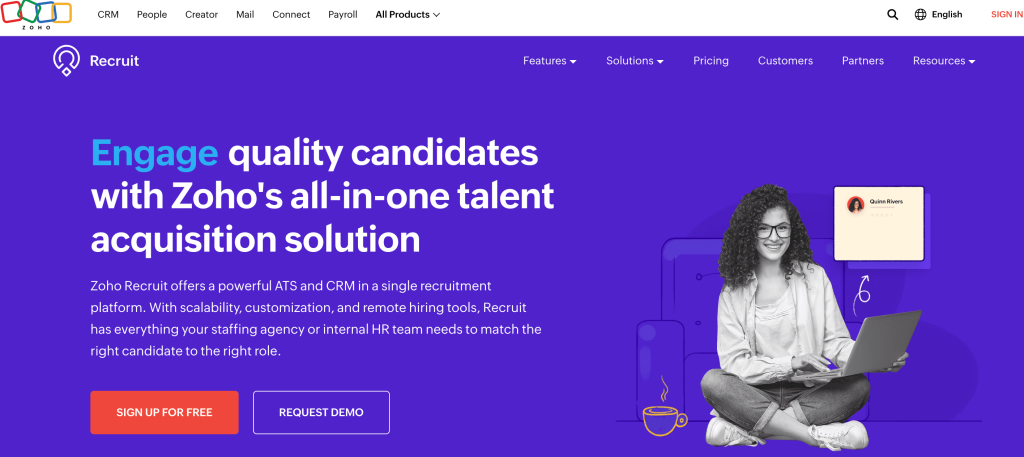
Task: Click the Zoho logo icon
Action: (37, 16)
